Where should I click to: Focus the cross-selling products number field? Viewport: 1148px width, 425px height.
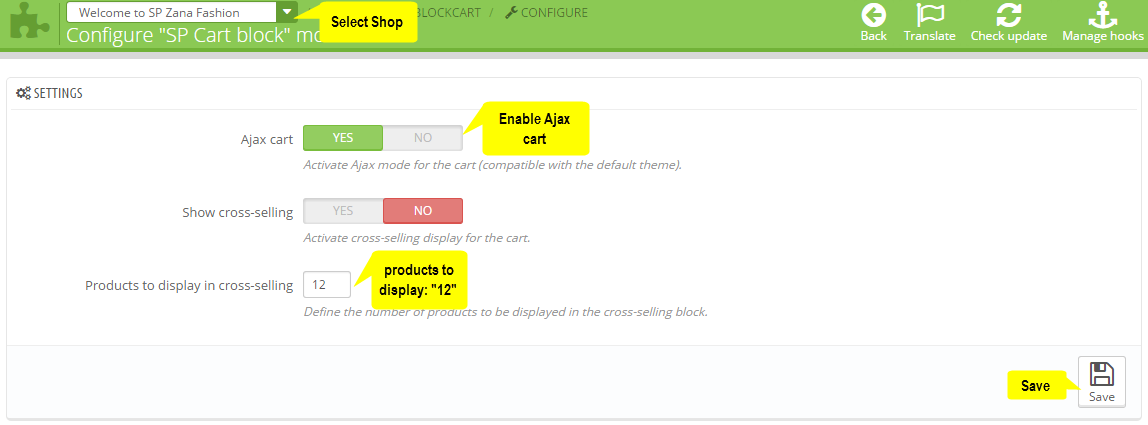[327, 284]
